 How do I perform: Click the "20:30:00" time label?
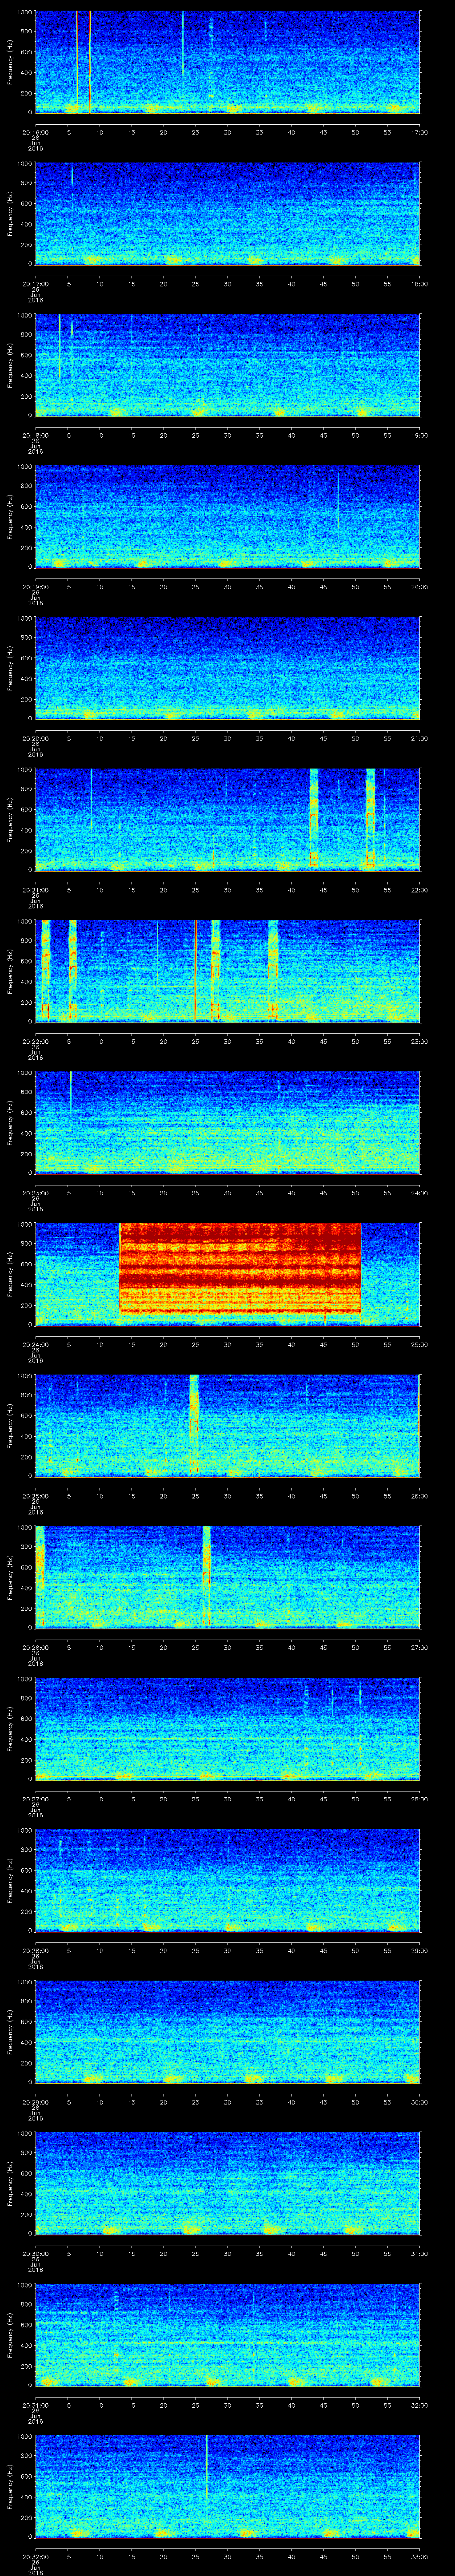point(35,2253)
